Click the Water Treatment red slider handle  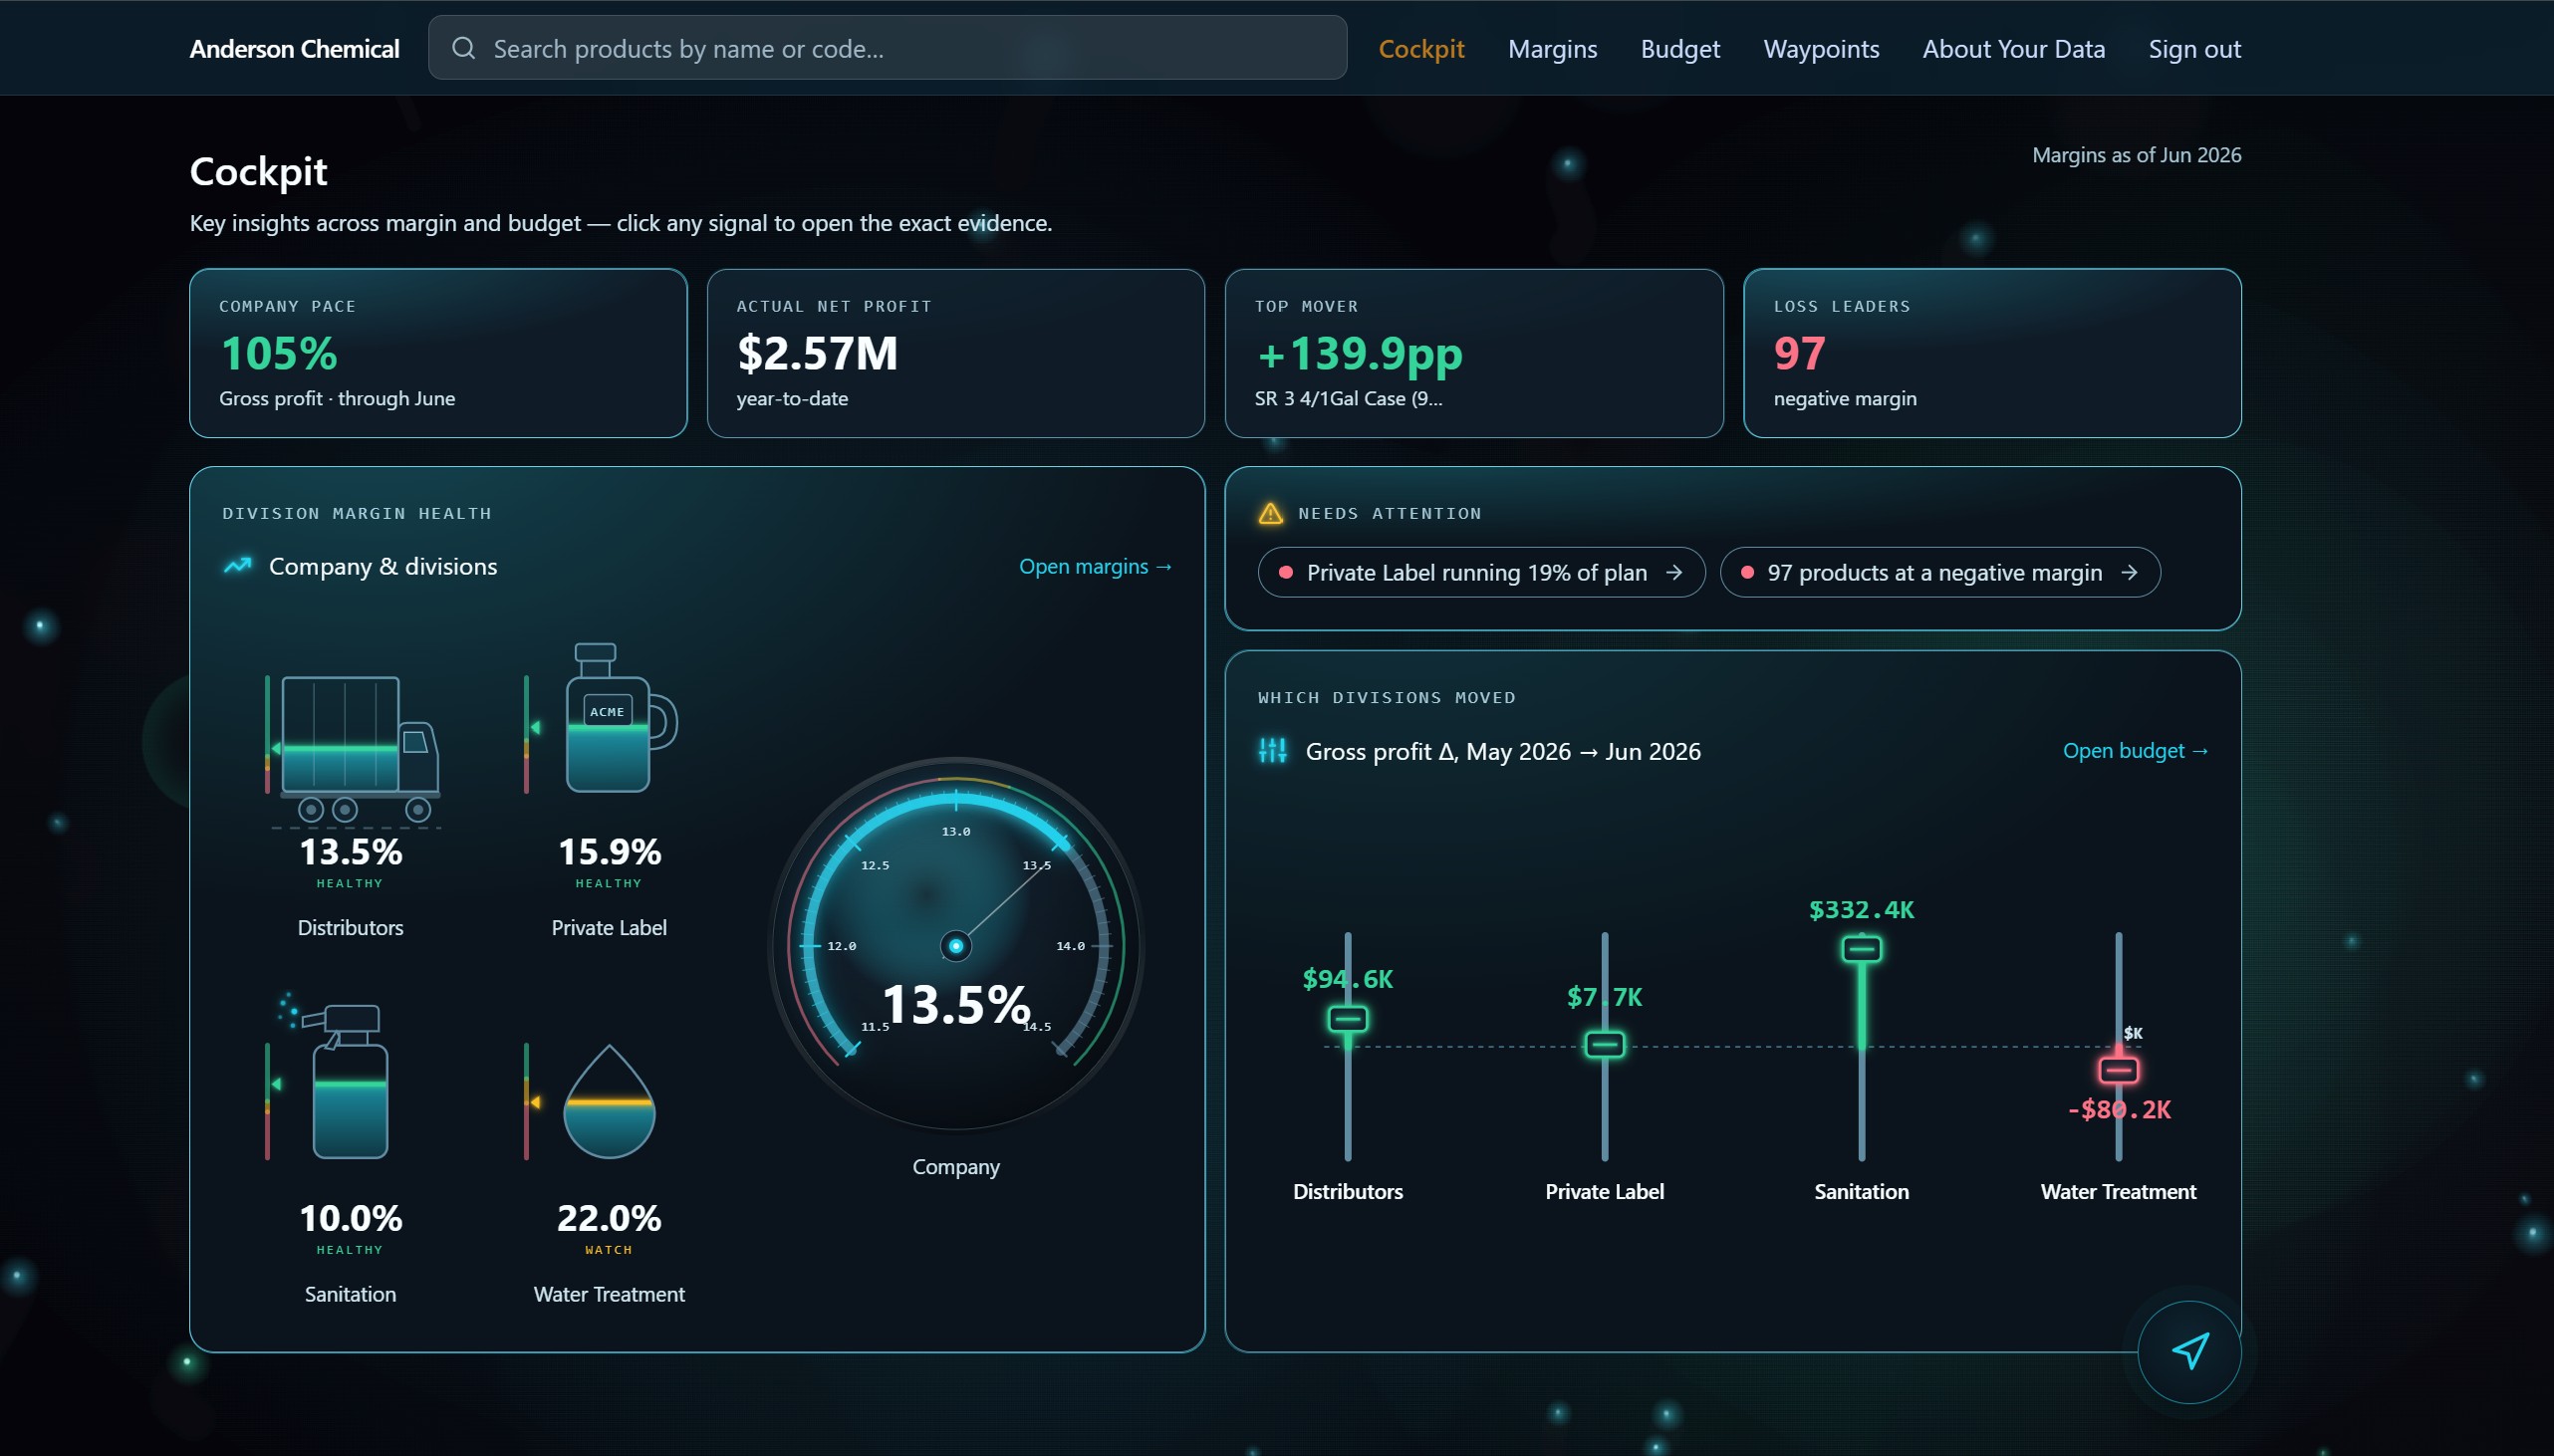(x=2118, y=1069)
